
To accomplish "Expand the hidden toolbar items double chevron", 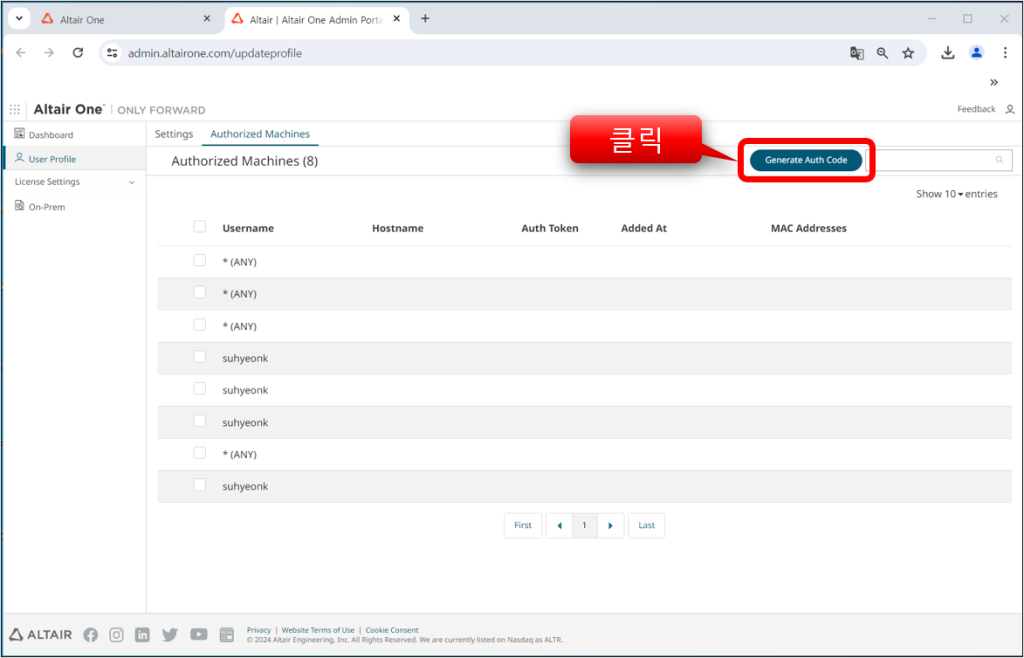I will [993, 82].
